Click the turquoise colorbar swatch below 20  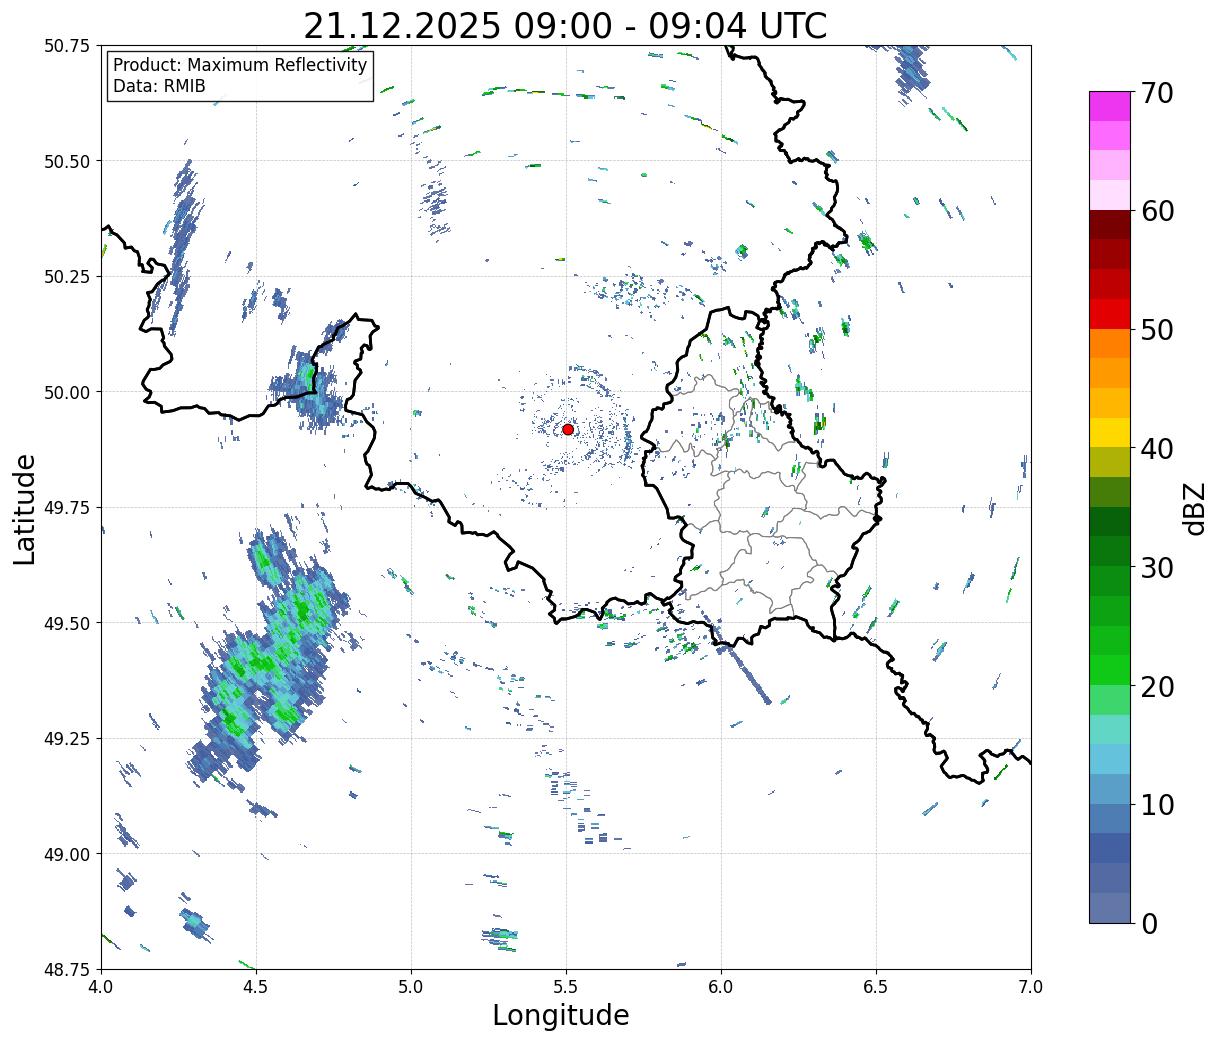click(1109, 729)
